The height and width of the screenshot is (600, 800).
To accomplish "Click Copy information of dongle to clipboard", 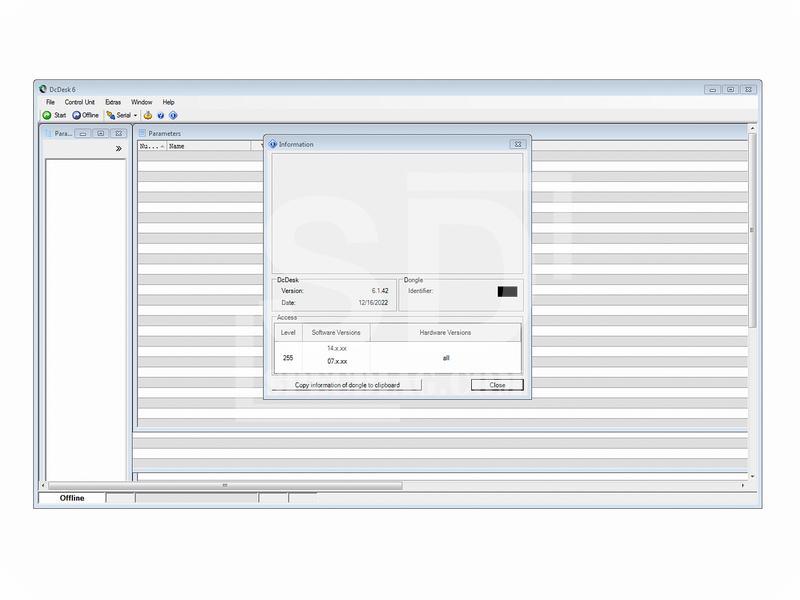I will pos(347,385).
